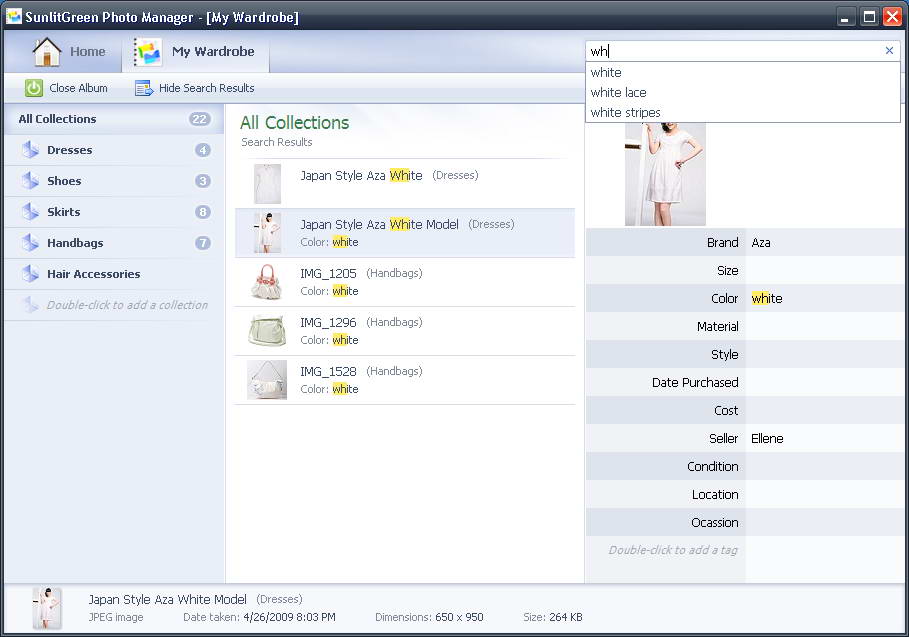Viewport: 909px width, 637px height.
Task: Select the 'white lace' suggestion
Action: pos(743,93)
